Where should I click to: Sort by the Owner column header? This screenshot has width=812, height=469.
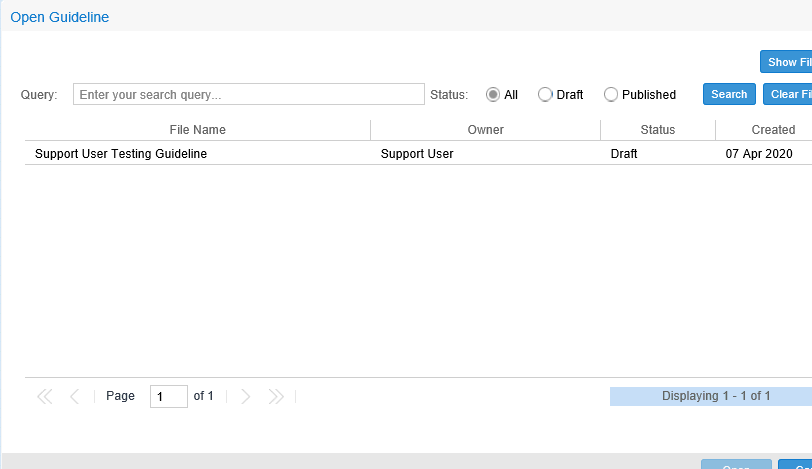tap(485, 130)
